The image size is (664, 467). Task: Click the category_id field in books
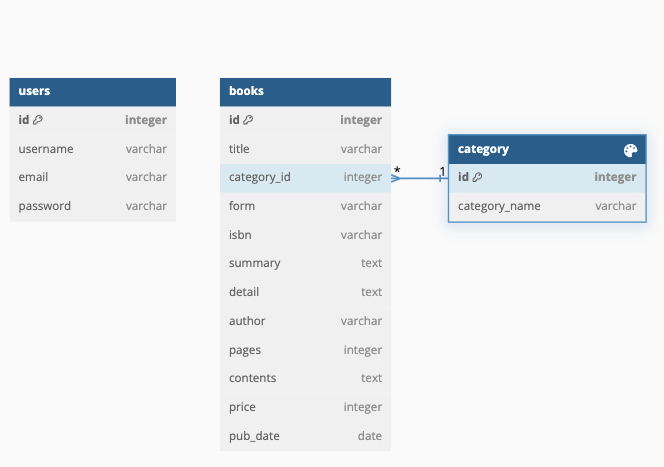coord(305,177)
